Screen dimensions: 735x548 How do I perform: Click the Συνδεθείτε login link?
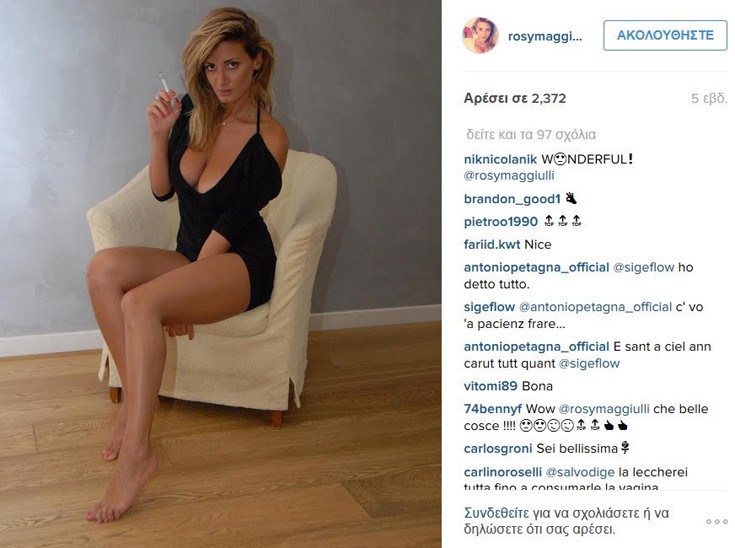(x=496, y=512)
